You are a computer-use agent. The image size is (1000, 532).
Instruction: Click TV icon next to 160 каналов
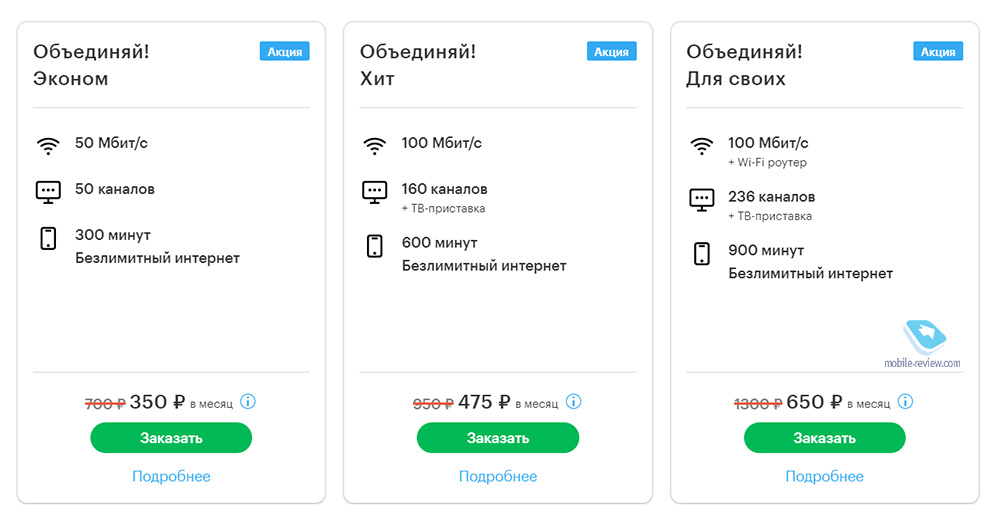click(x=374, y=191)
